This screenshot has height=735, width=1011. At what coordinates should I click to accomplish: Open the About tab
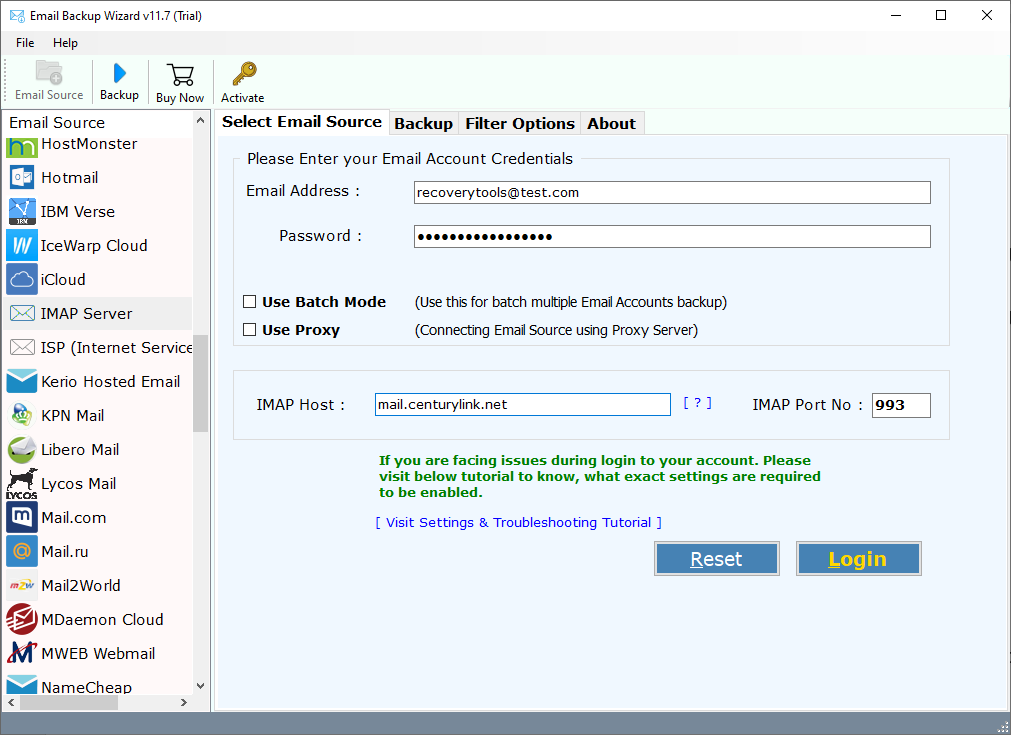(x=611, y=124)
